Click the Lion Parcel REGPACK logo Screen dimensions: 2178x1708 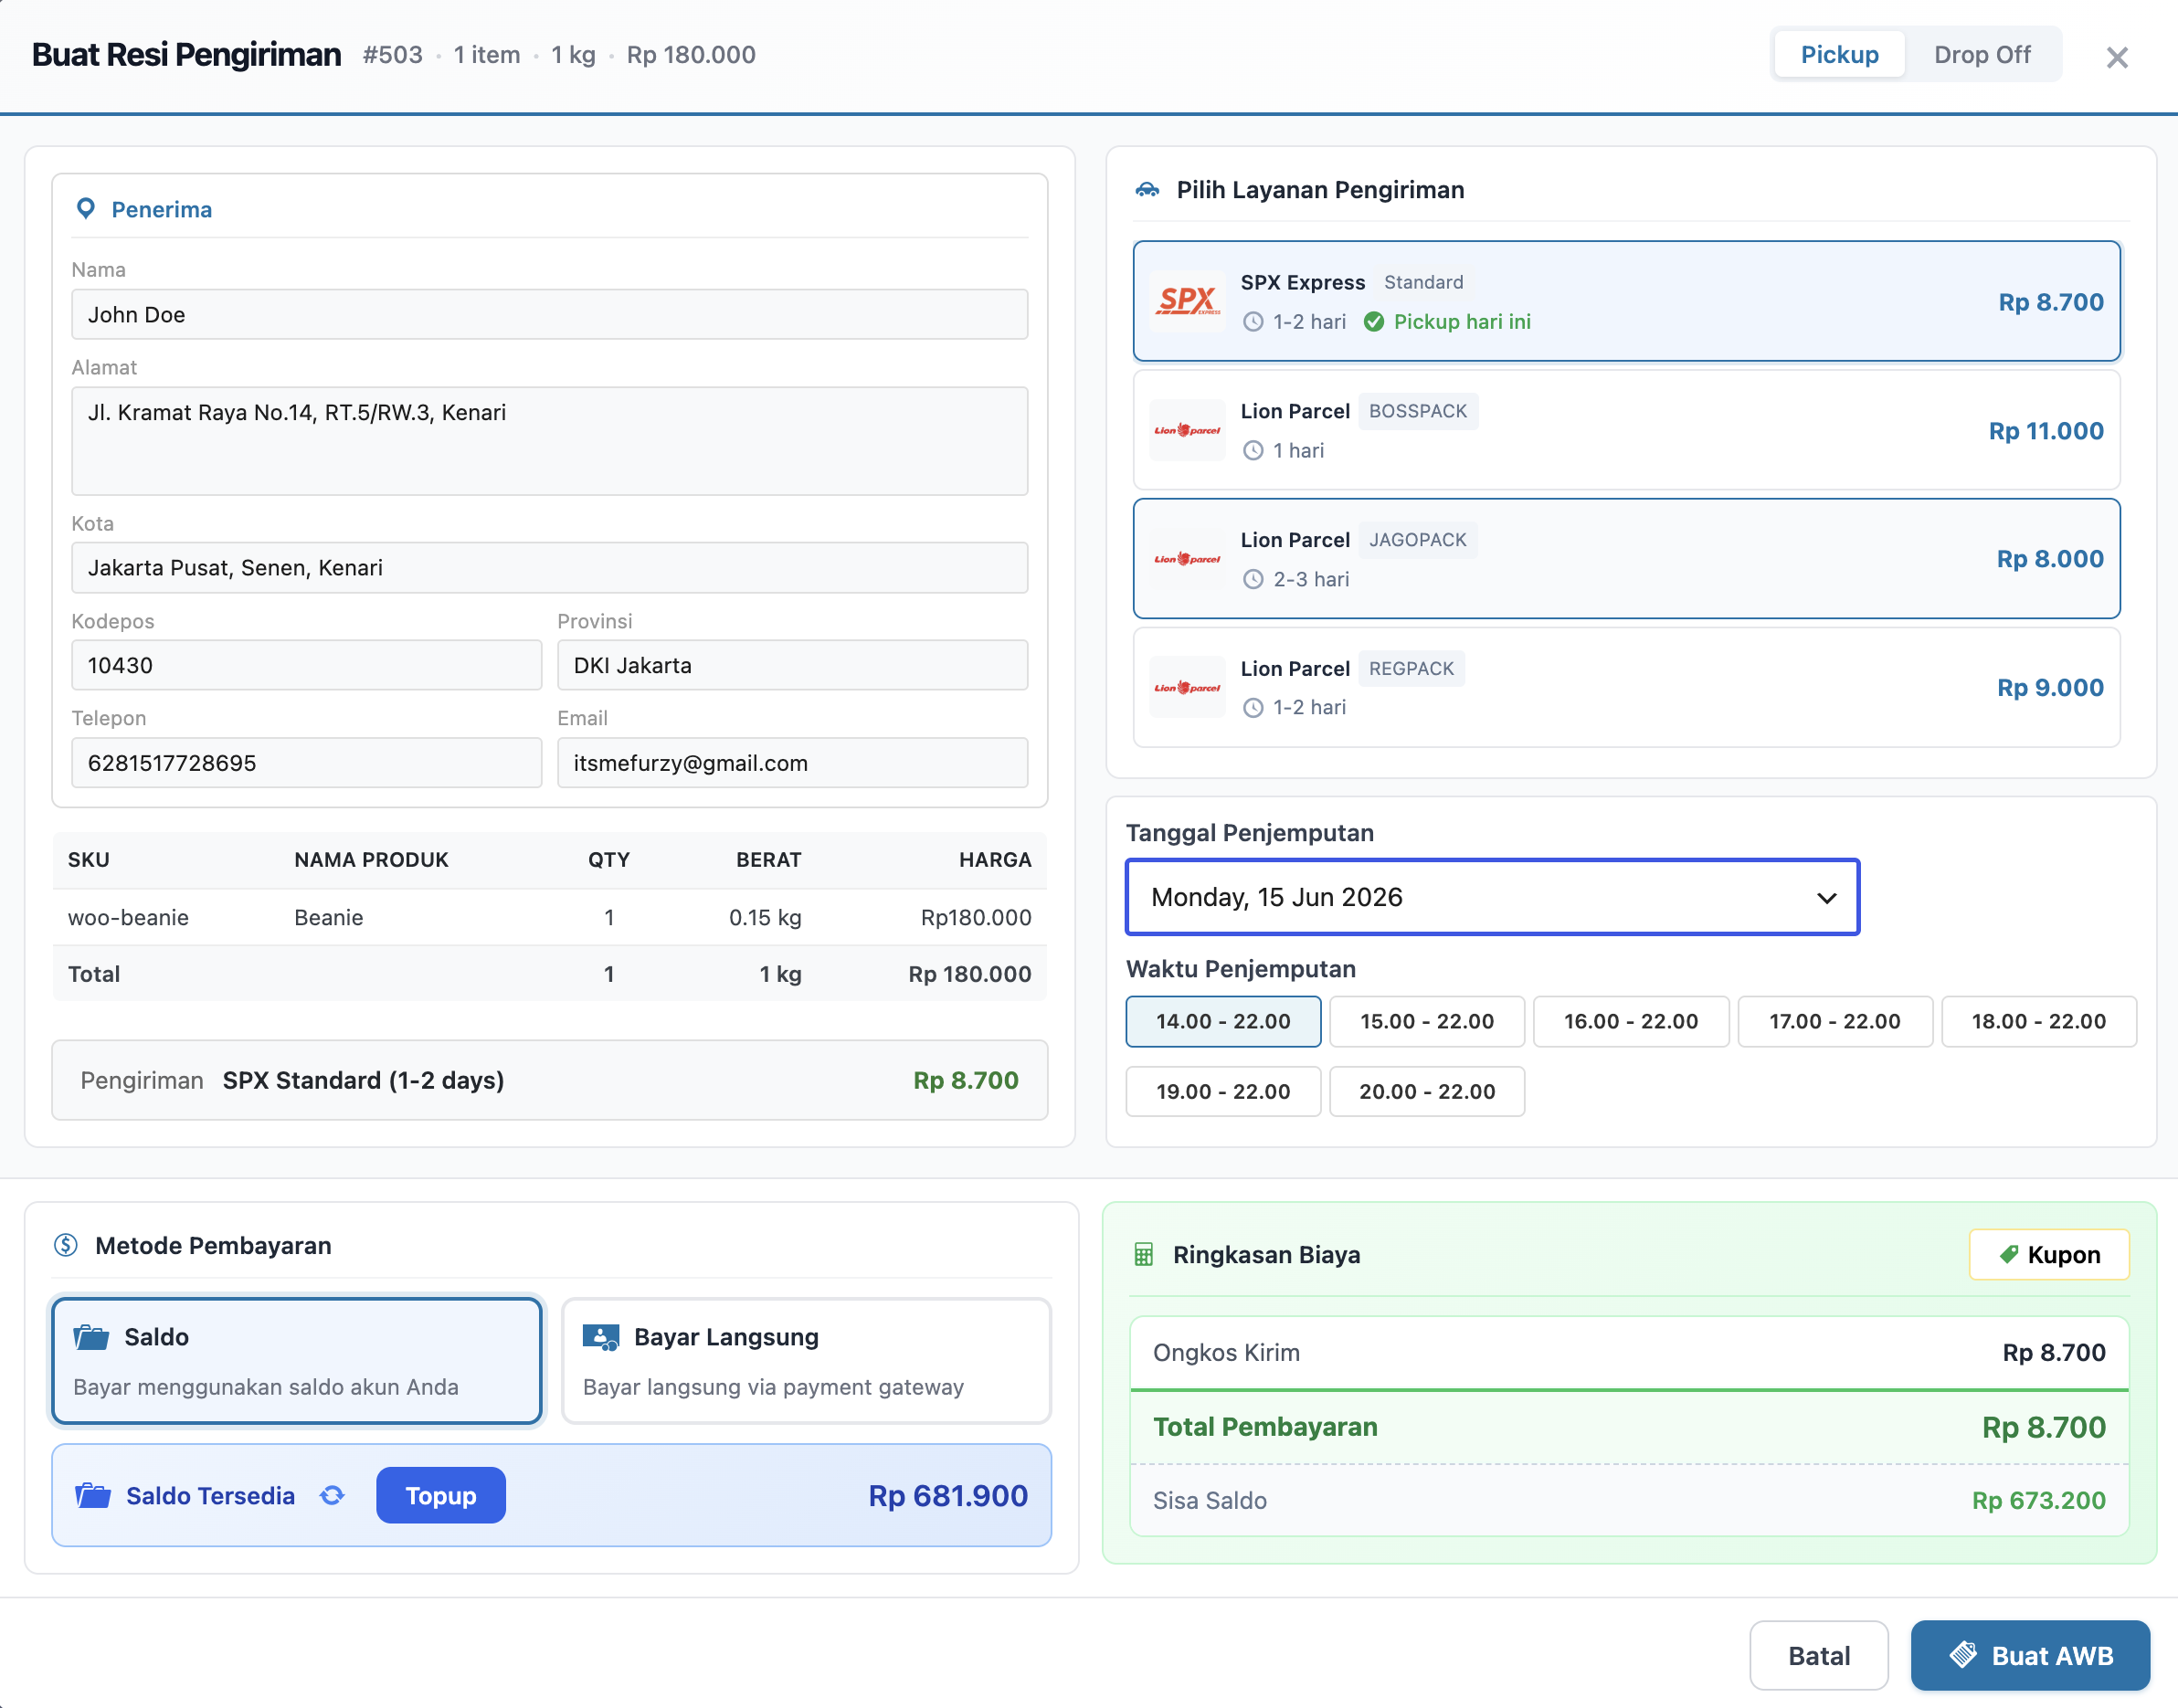[x=1187, y=687]
